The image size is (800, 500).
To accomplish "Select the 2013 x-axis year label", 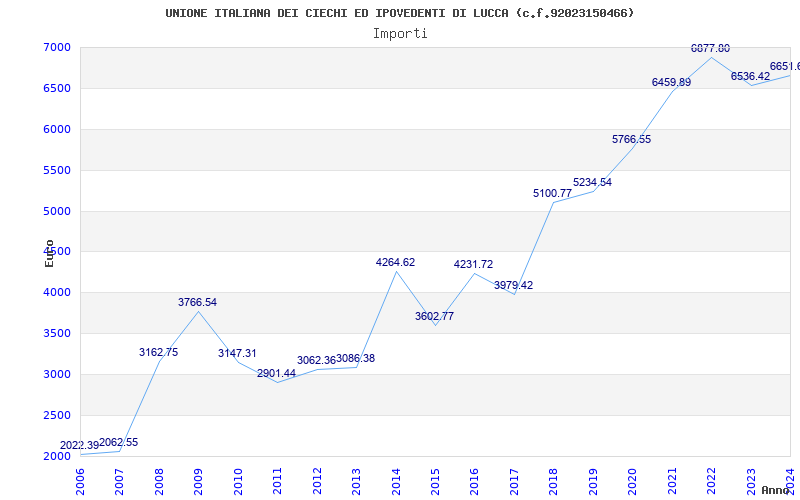I will tap(356, 482).
